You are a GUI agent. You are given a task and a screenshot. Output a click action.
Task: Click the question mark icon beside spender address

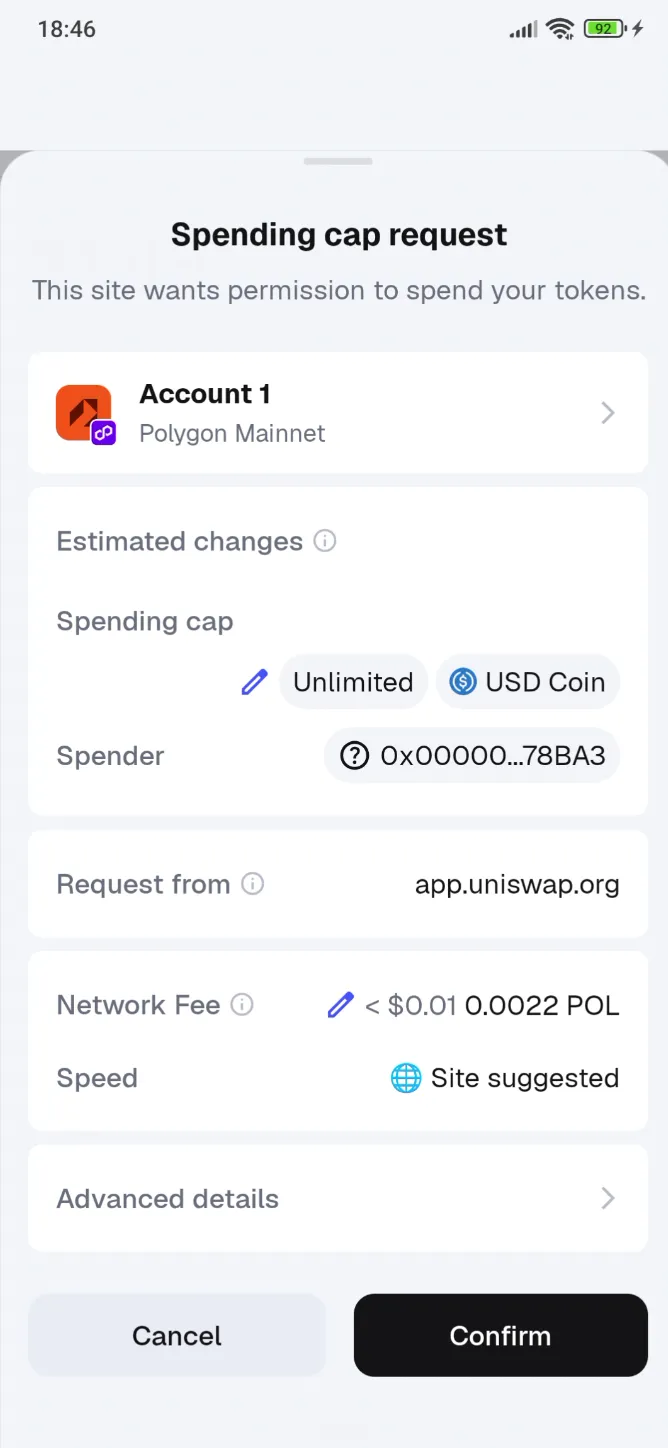pos(354,755)
